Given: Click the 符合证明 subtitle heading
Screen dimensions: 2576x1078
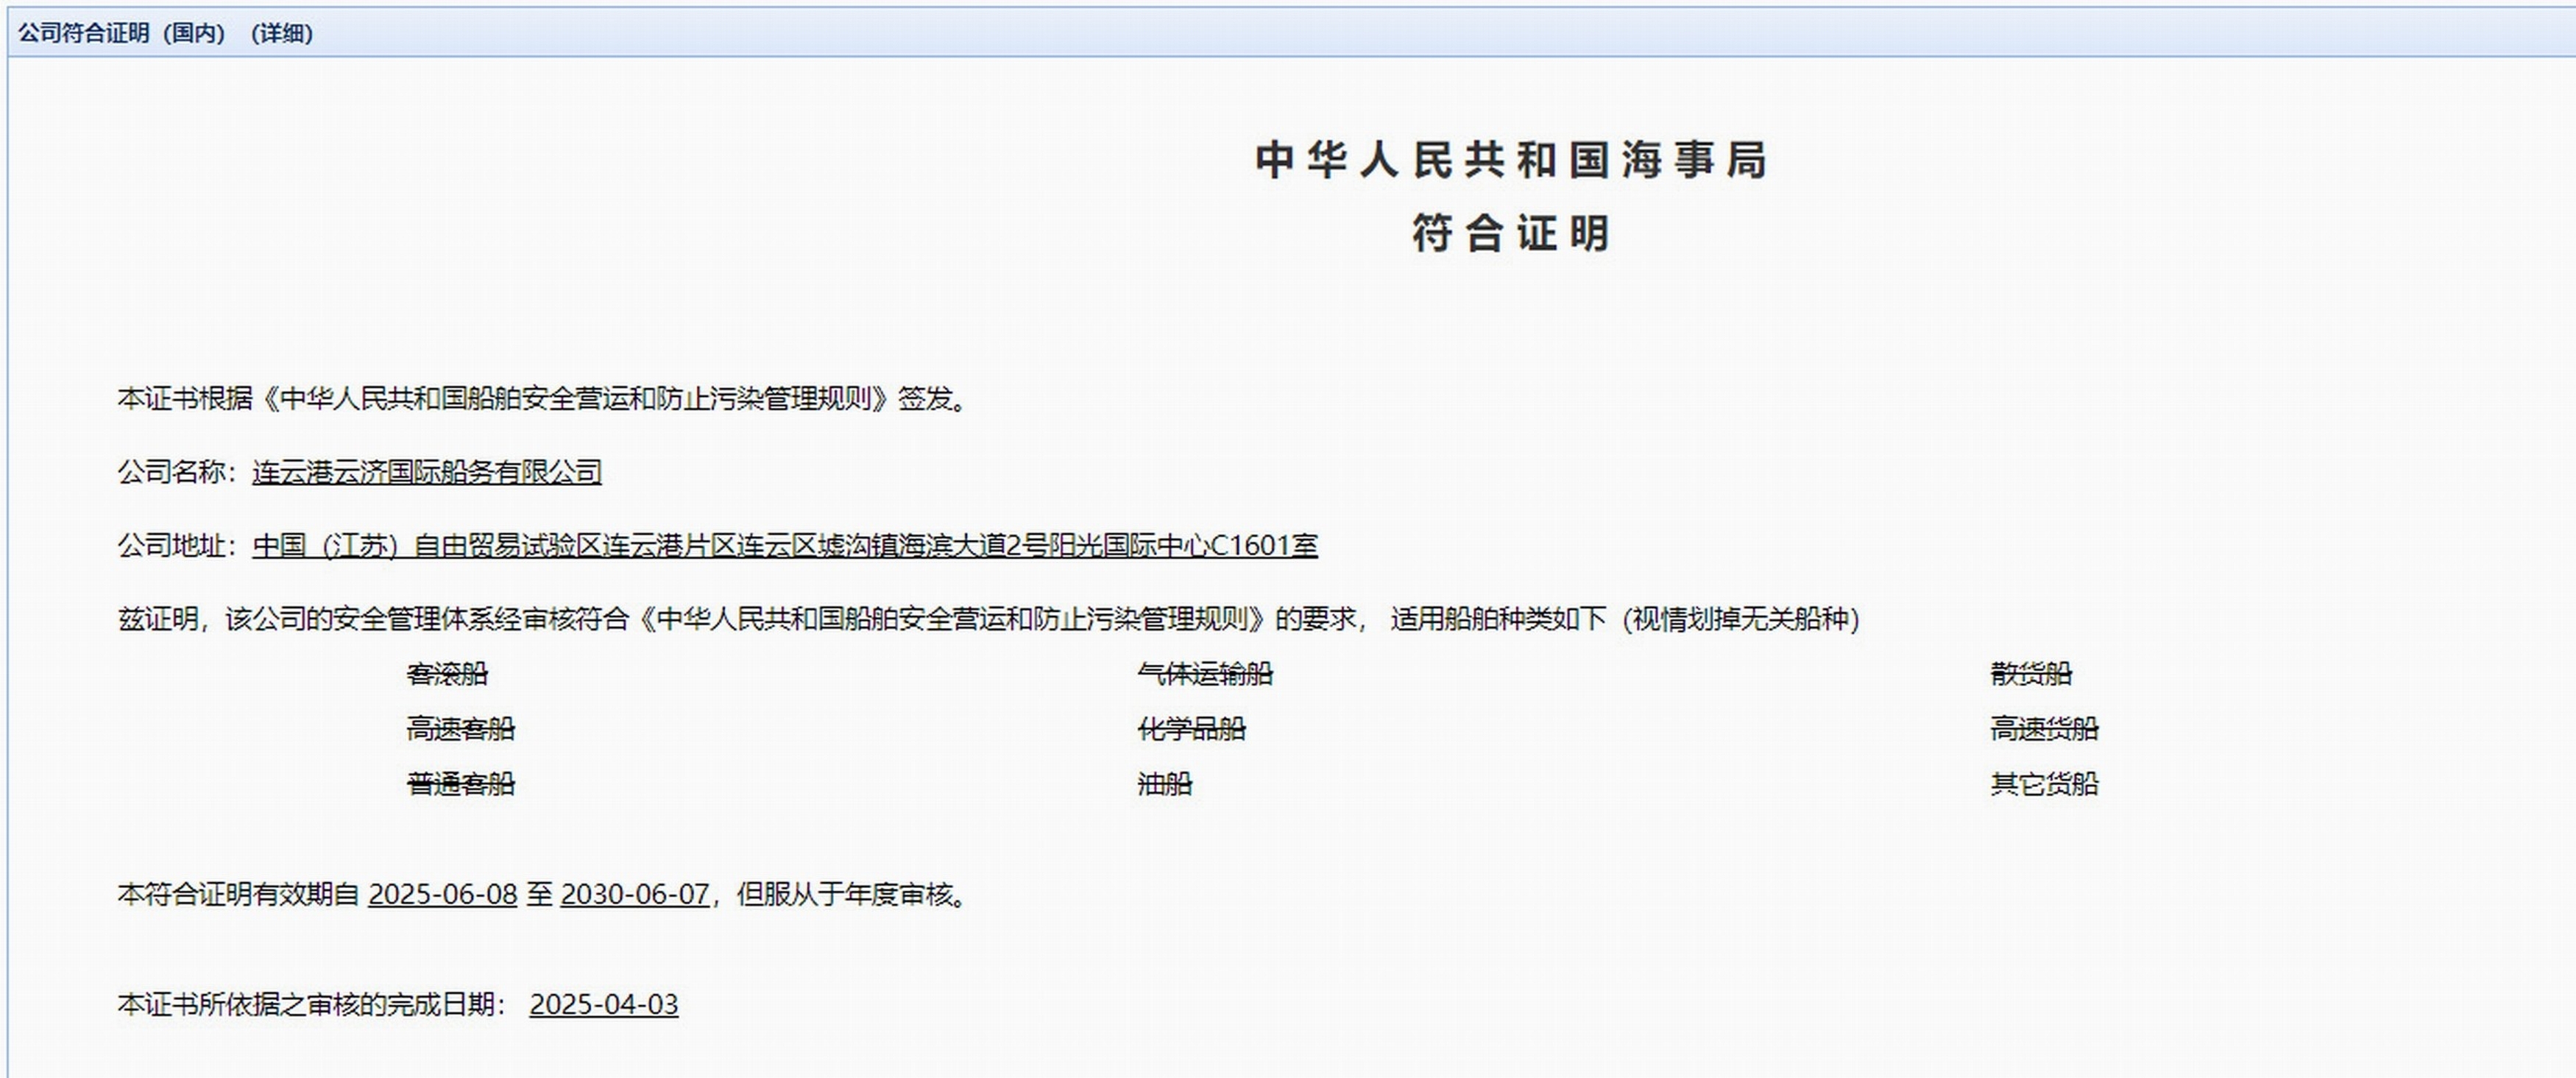Looking at the screenshot, I should (1511, 234).
